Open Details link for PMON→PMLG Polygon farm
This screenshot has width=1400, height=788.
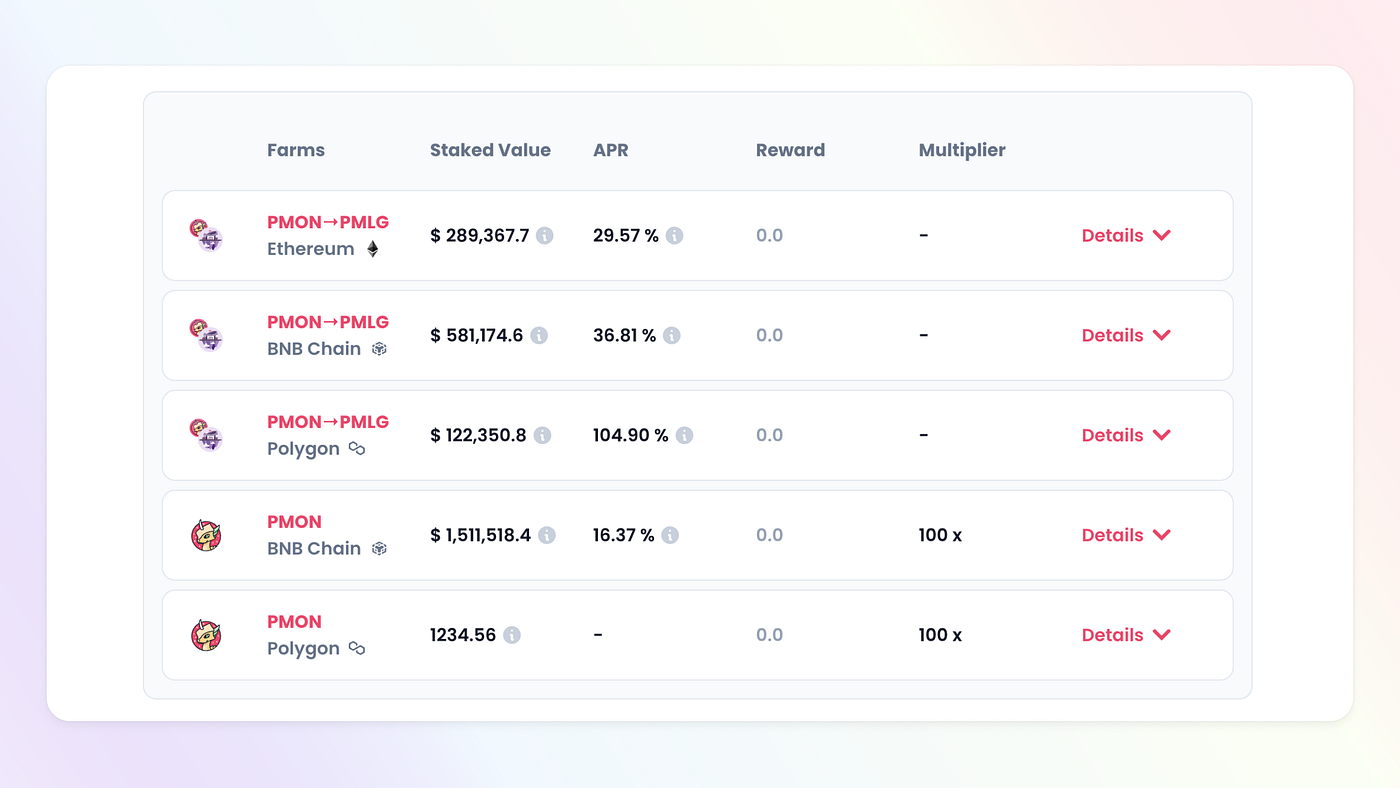pos(1112,436)
